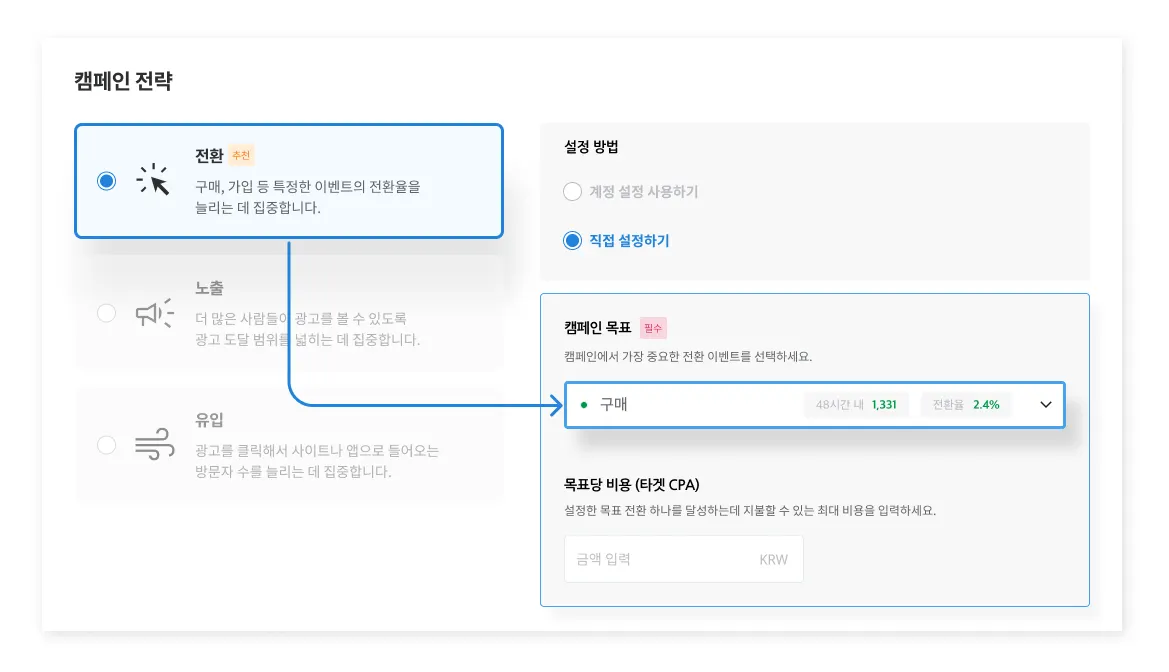
Task: Click the 노출 strategy card title
Action: 209,288
